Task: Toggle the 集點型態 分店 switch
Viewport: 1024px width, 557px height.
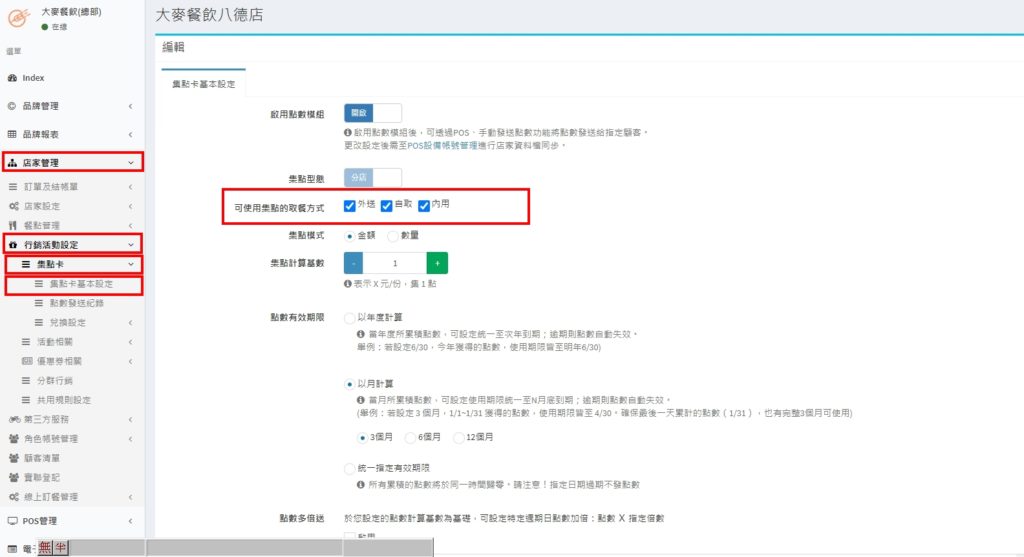Action: coord(373,178)
